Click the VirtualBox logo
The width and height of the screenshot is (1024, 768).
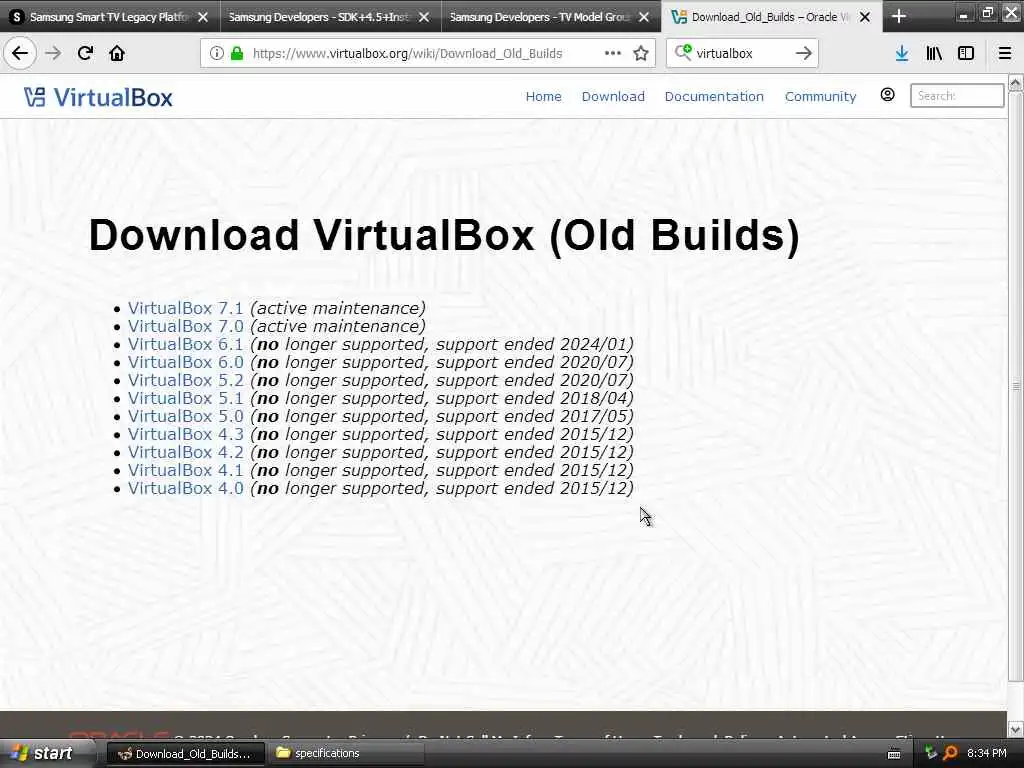(98, 97)
